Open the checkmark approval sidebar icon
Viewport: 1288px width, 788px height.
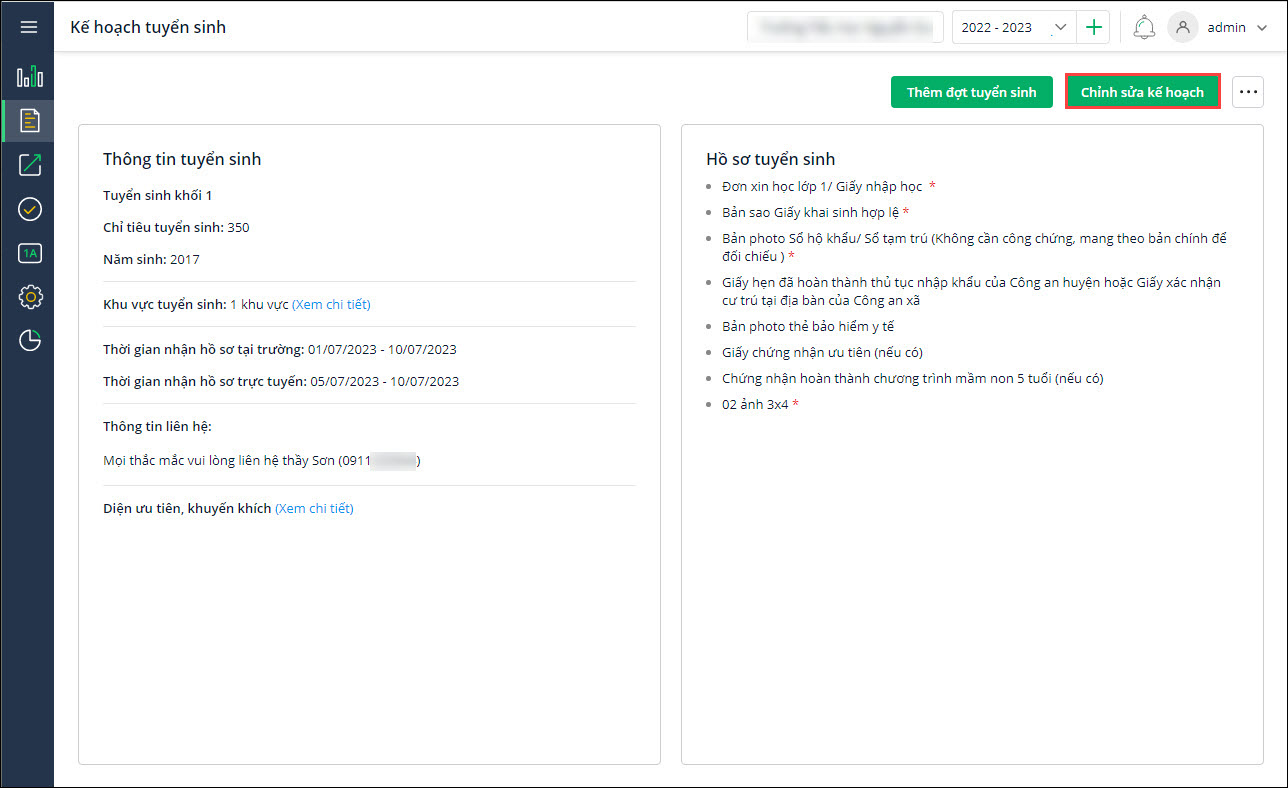point(29,209)
